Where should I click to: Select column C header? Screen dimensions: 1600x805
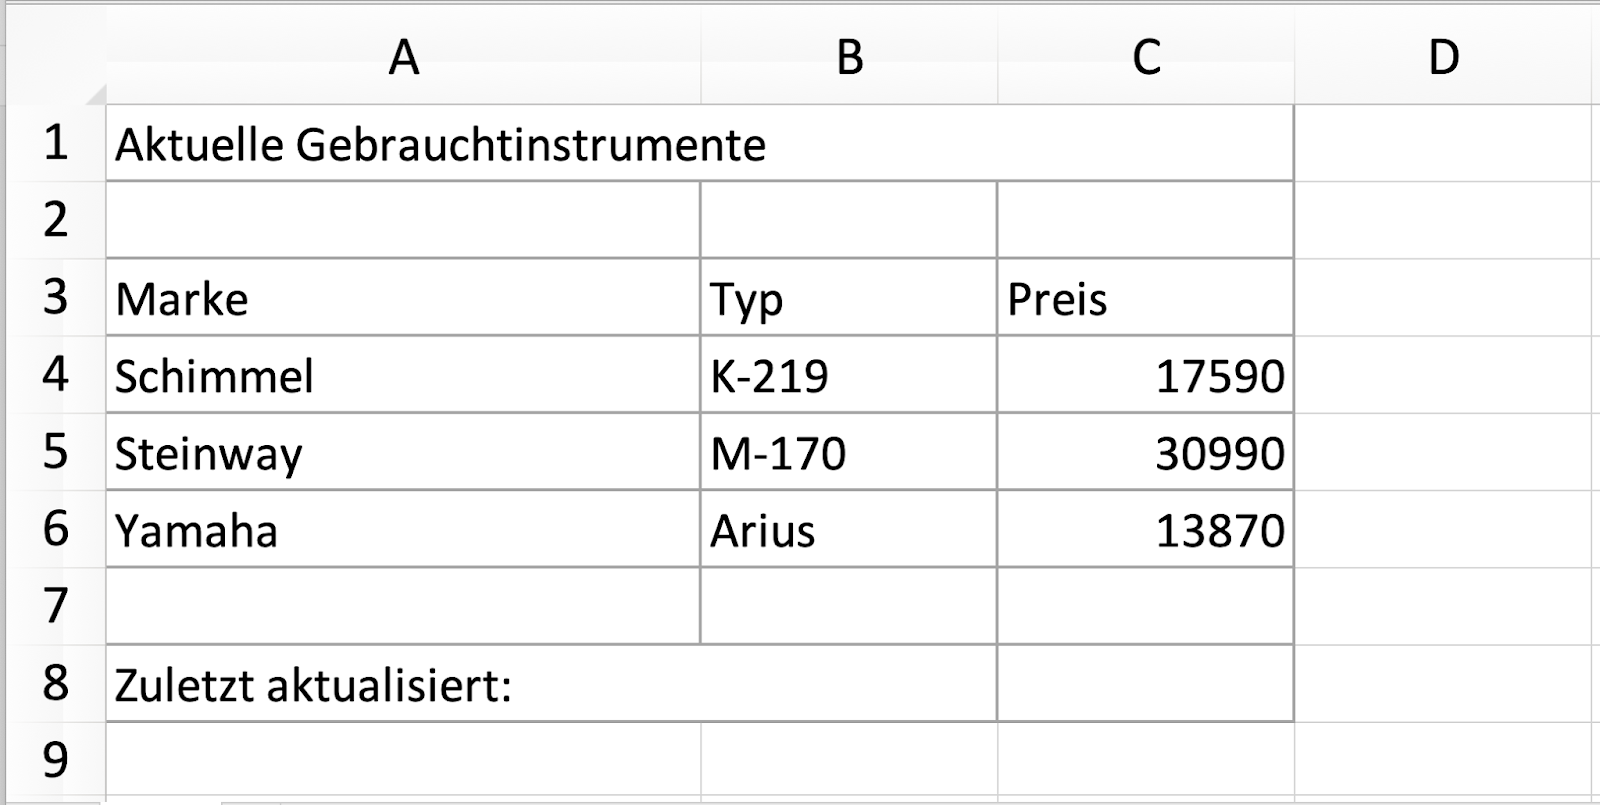pyautogui.click(x=1146, y=57)
